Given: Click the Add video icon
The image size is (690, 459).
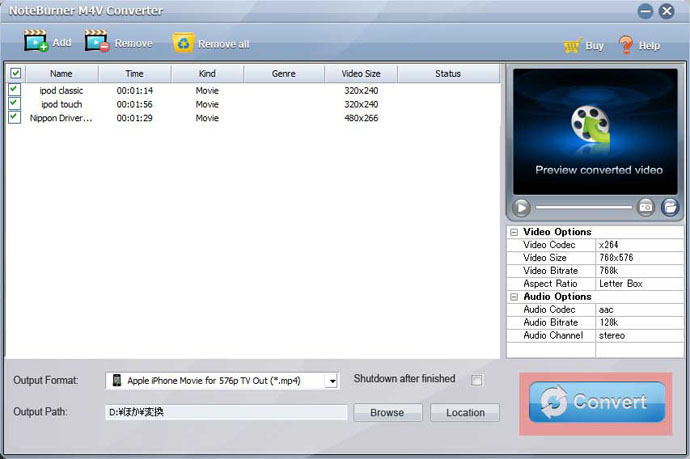Looking at the screenshot, I should point(36,42).
